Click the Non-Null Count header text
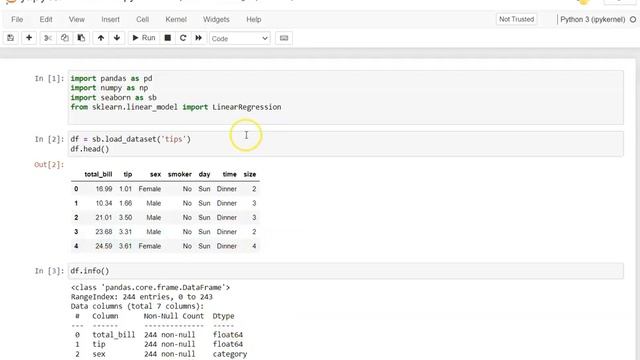Screen dimensions: 640x360 (173, 316)
